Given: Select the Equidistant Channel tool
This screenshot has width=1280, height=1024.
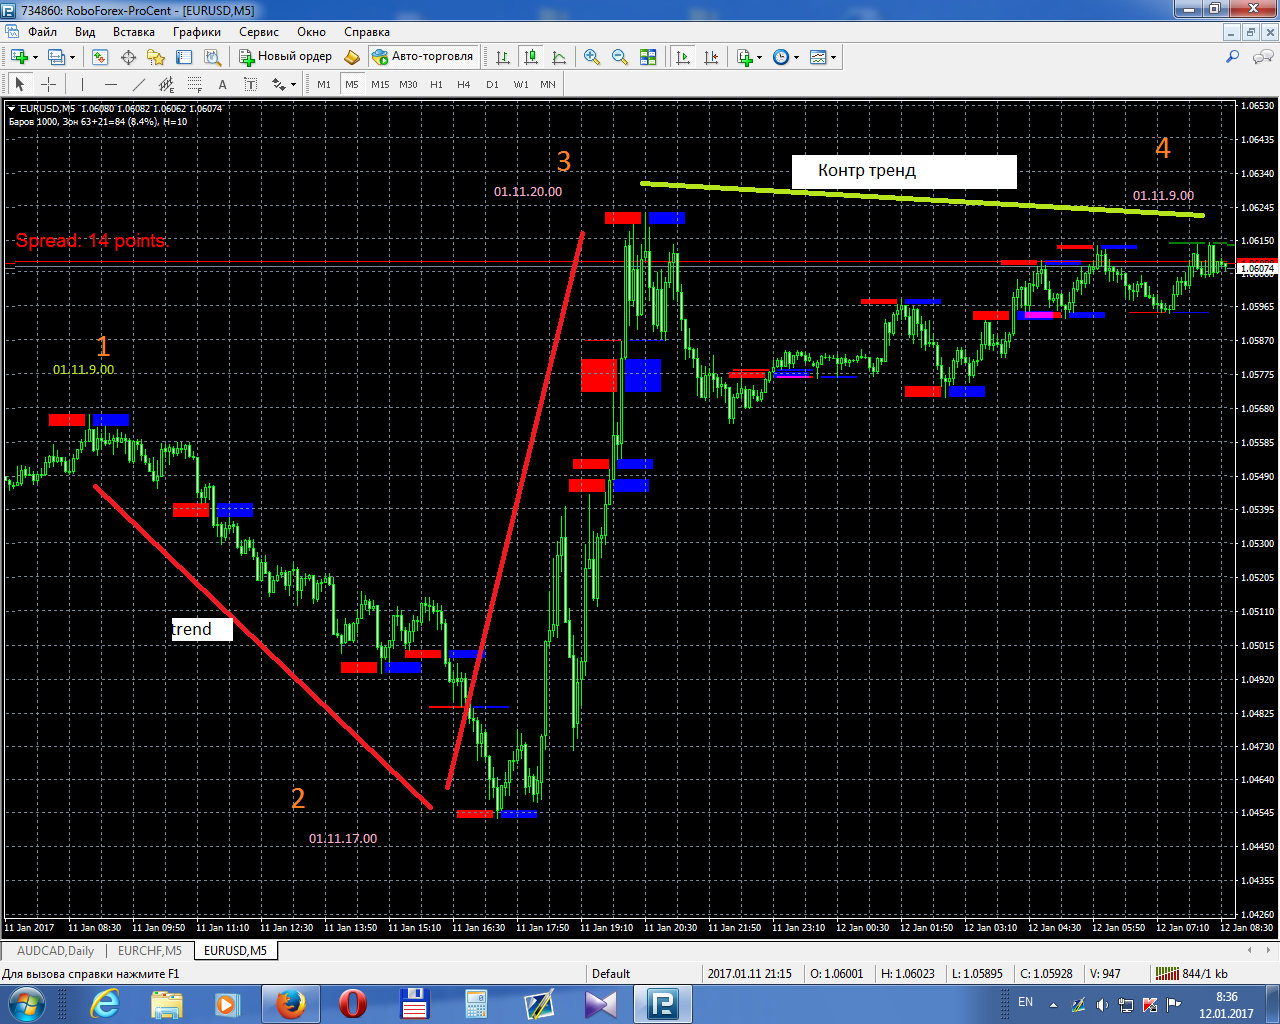Looking at the screenshot, I should pyautogui.click(x=166, y=85).
